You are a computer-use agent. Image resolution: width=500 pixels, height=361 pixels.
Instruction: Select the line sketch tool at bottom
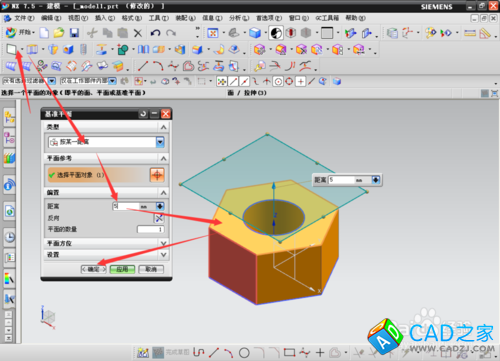[x=214, y=352]
